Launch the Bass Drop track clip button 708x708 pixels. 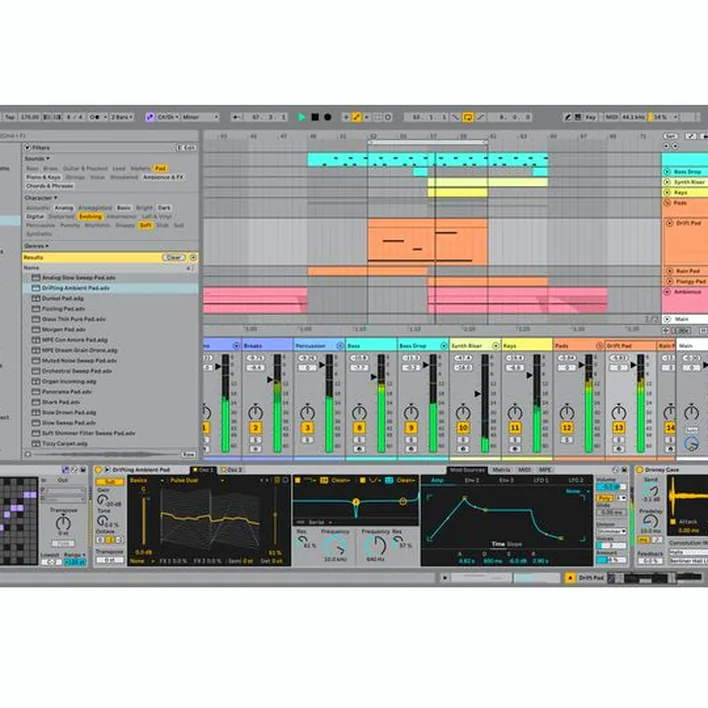point(667,172)
